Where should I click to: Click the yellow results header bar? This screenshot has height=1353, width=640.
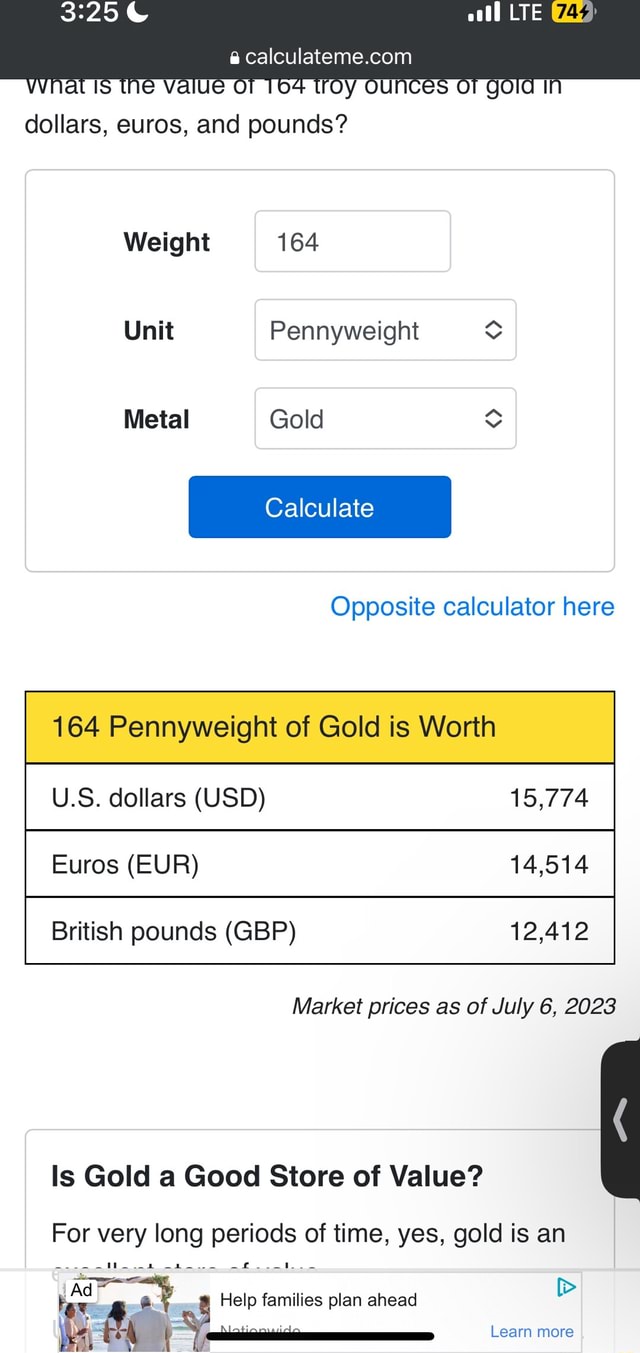pyautogui.click(x=320, y=727)
